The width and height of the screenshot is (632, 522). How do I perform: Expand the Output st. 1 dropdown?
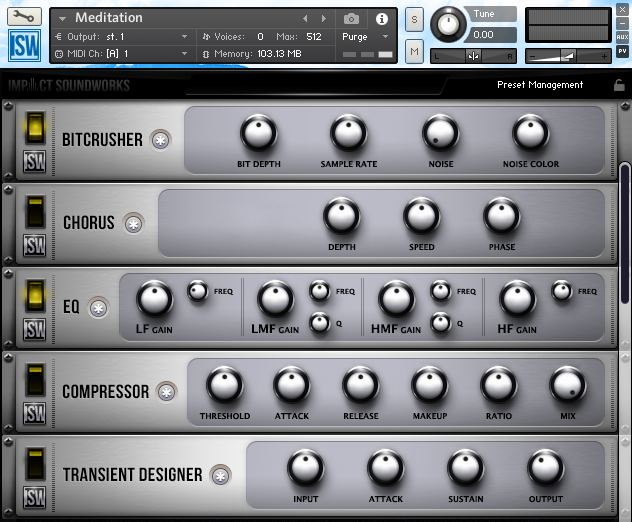(x=185, y=36)
